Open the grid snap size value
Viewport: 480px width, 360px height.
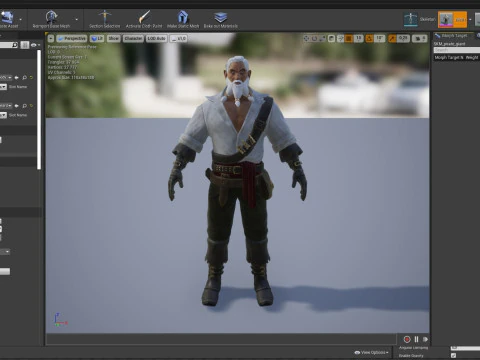coord(358,39)
